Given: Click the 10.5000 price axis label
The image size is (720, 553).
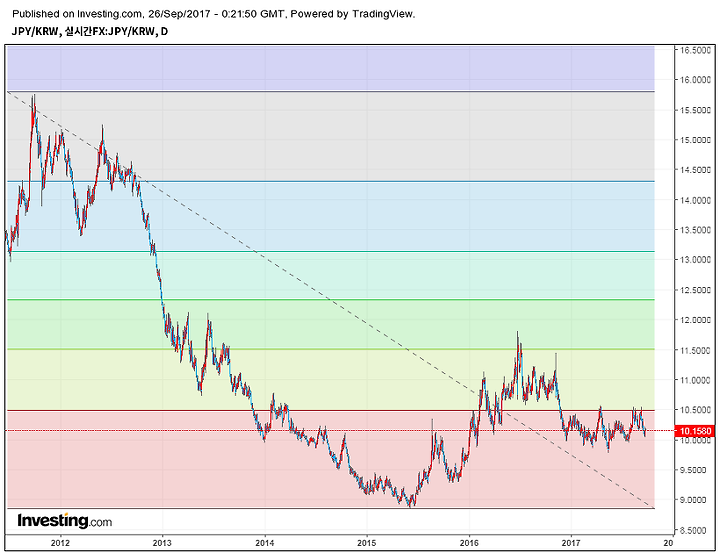Looking at the screenshot, I should click(x=696, y=410).
